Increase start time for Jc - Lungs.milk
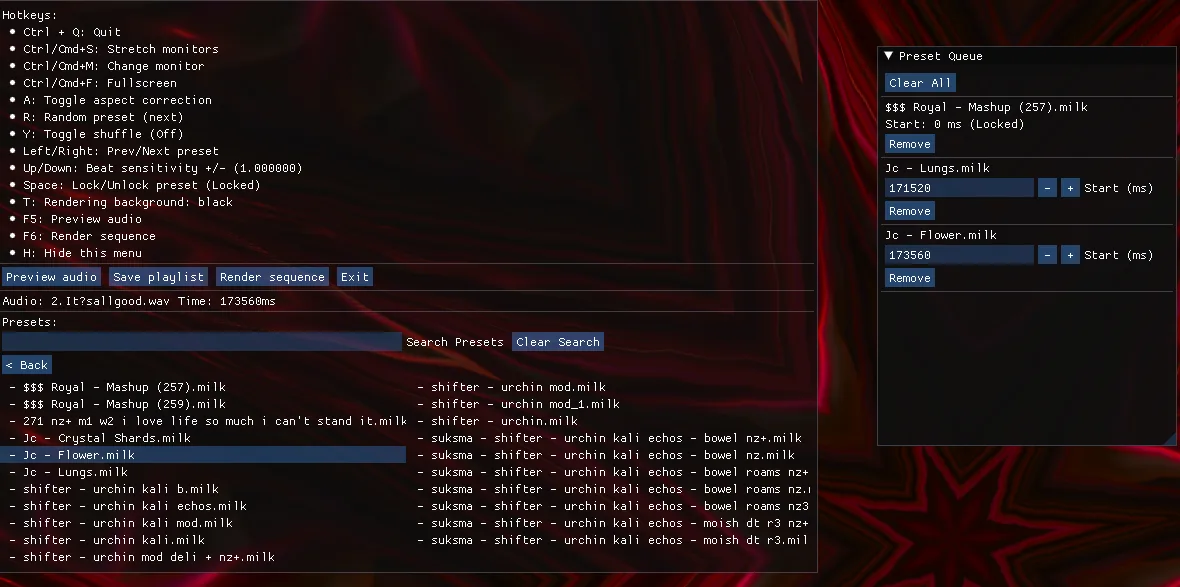 [x=1070, y=188]
